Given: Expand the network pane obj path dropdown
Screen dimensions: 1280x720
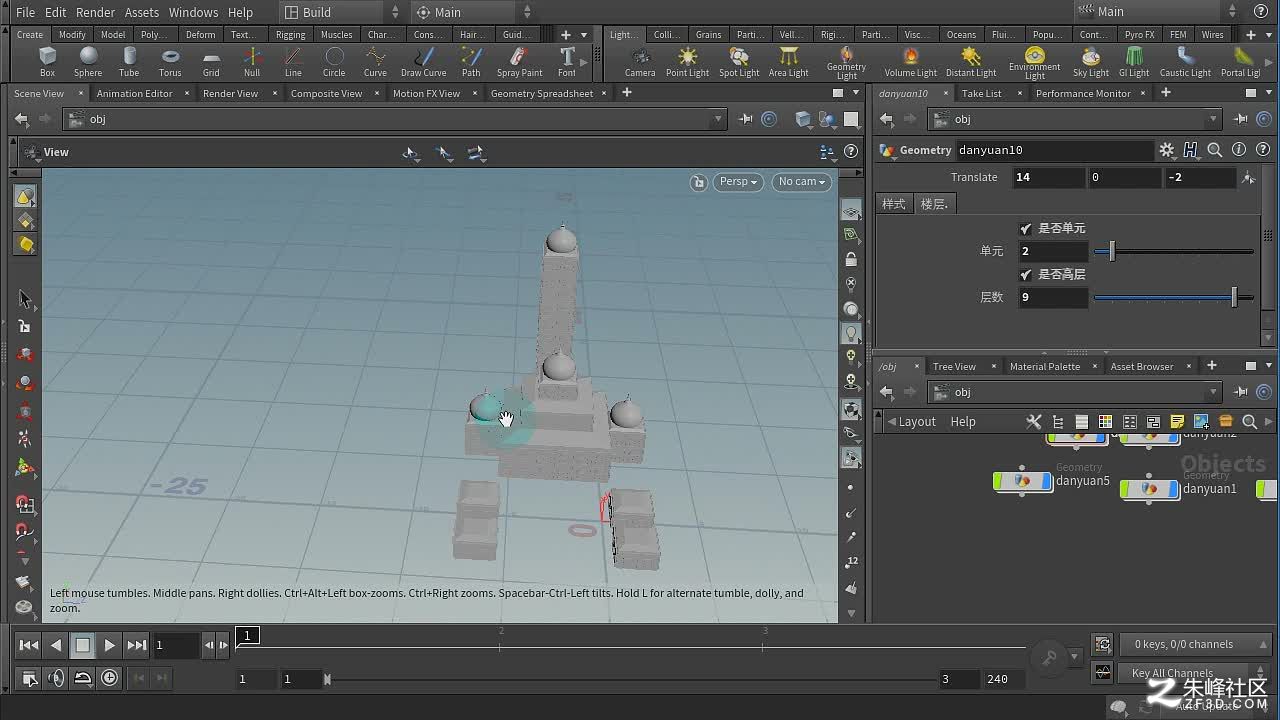Looking at the screenshot, I should (1214, 392).
